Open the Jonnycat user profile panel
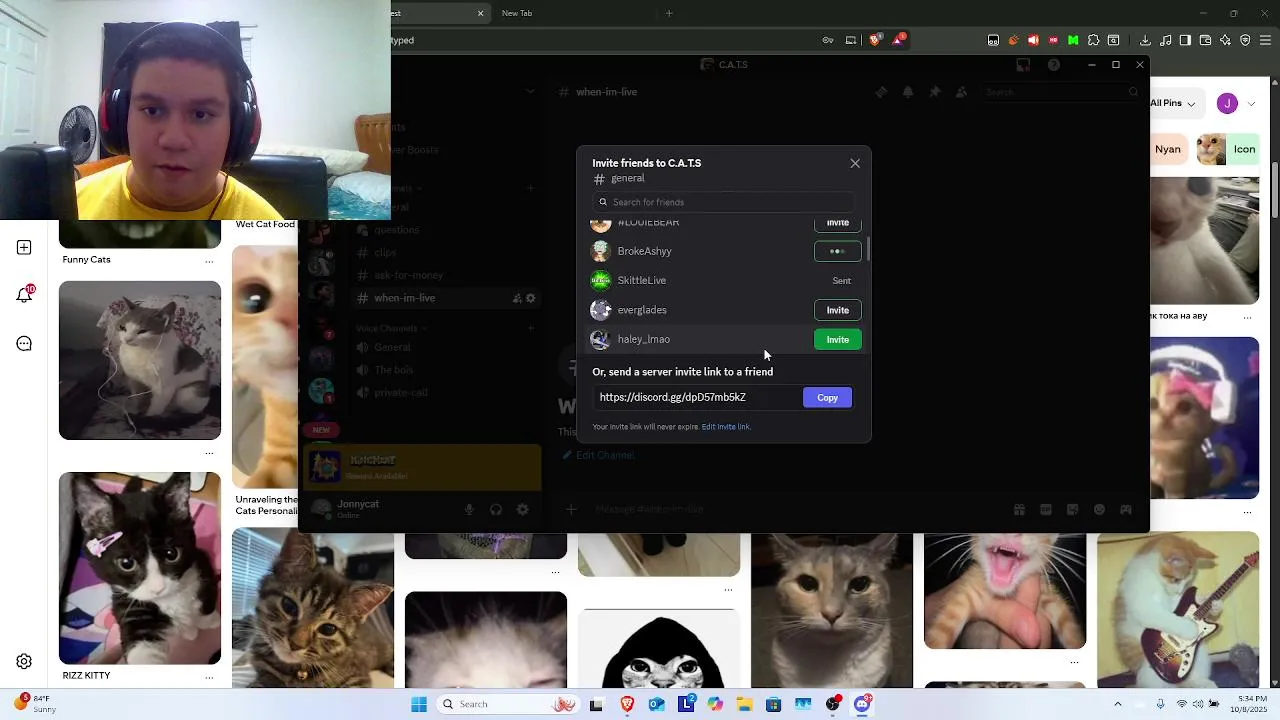1280x720 pixels. pos(356,509)
